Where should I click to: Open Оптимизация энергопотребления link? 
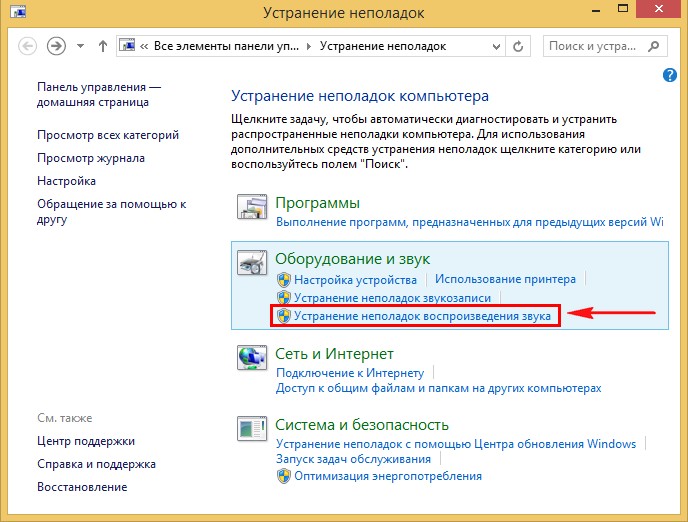pyautogui.click(x=388, y=476)
